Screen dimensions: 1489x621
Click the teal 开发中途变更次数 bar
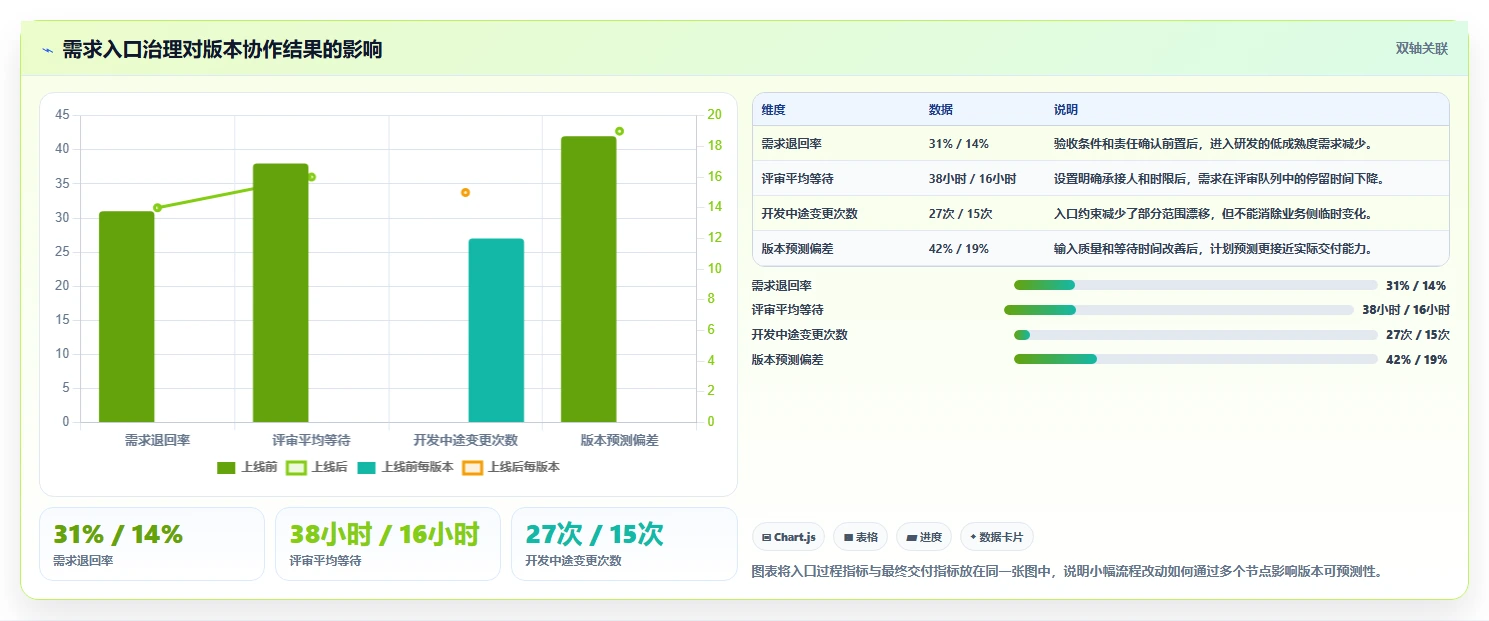496,330
